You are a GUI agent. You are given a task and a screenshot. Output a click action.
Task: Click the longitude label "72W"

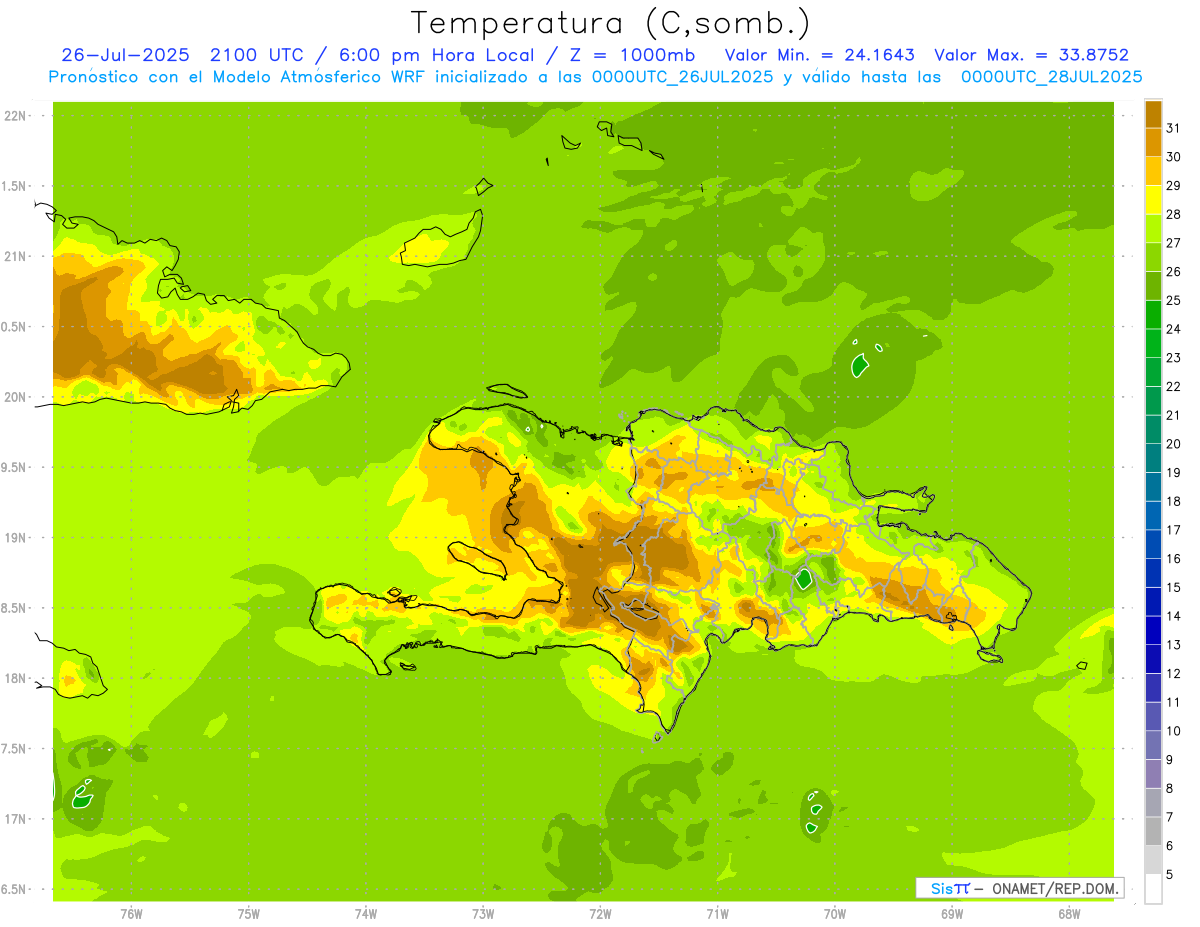(x=600, y=913)
